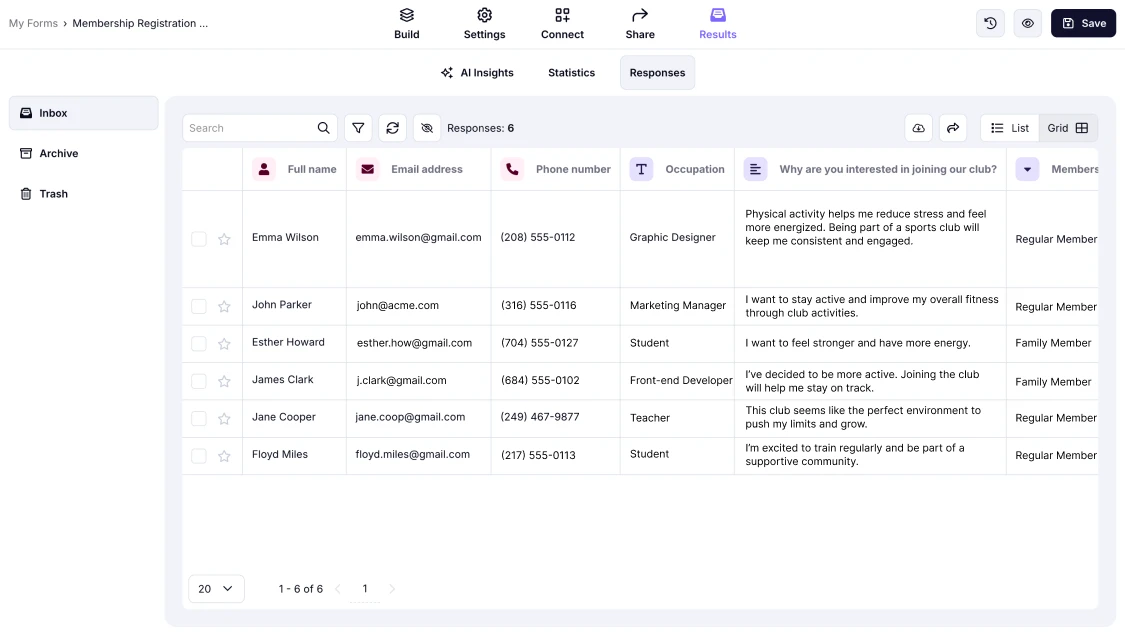
Task: Switch to the Statistics tab
Action: [571, 72]
